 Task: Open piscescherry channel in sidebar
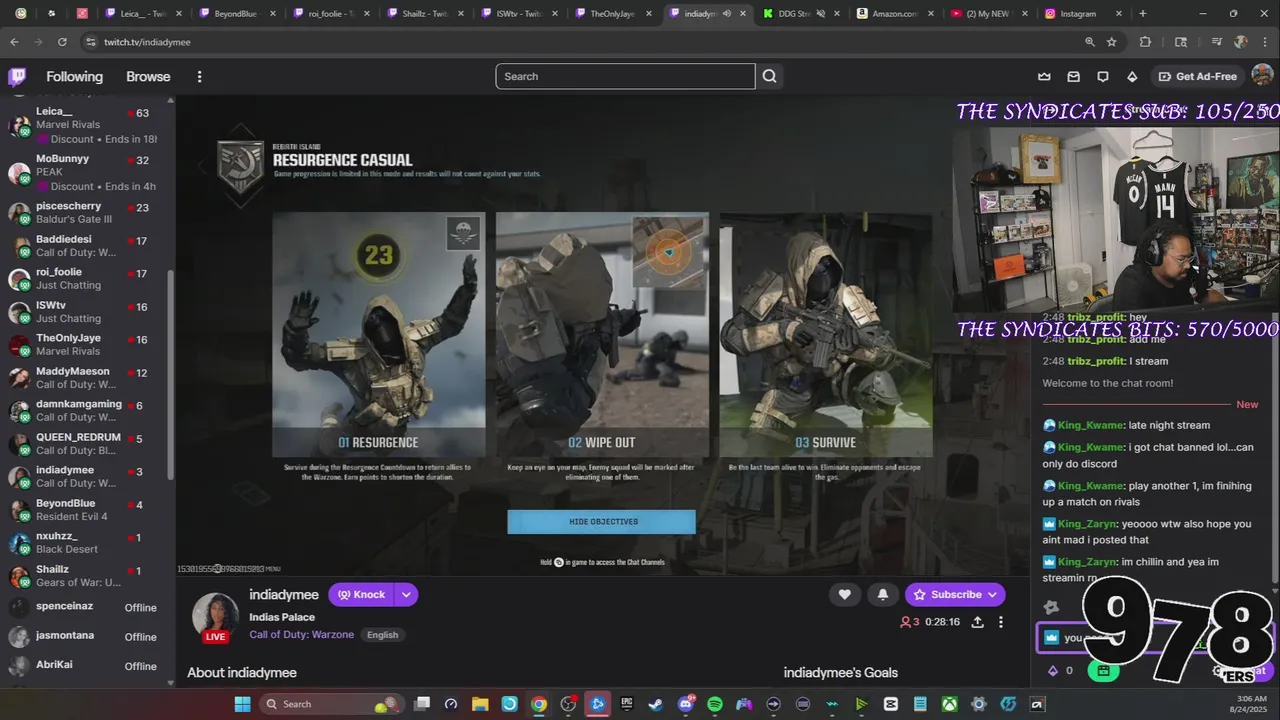(x=88, y=212)
